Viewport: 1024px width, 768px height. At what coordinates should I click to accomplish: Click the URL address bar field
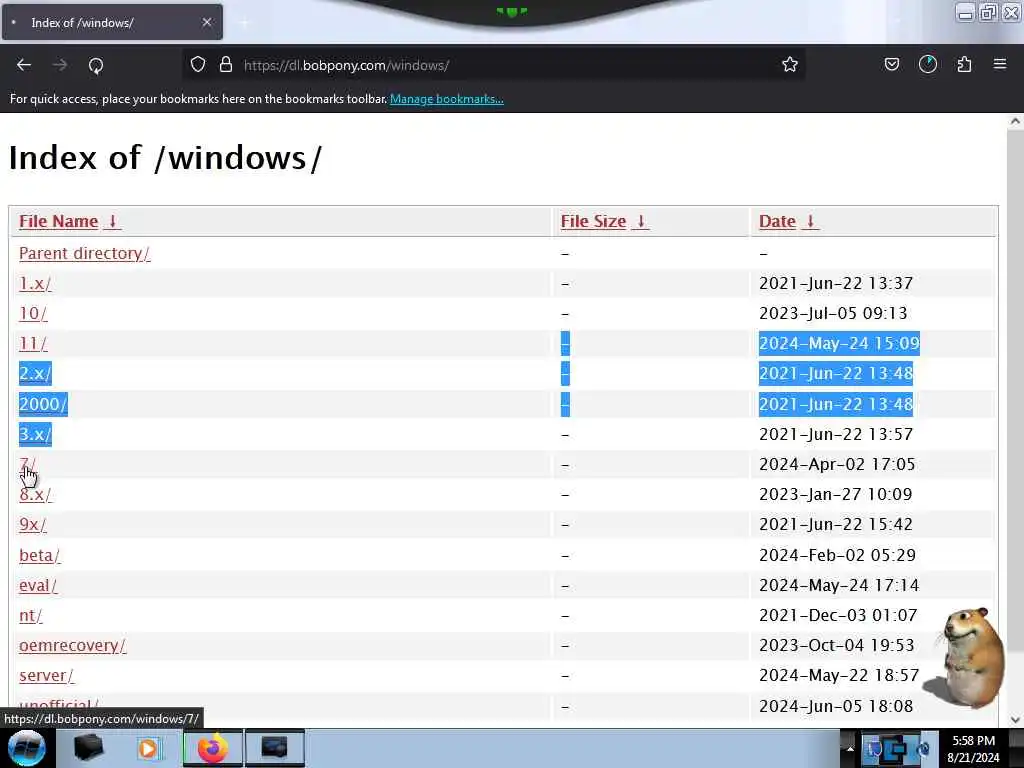pyautogui.click(x=494, y=65)
